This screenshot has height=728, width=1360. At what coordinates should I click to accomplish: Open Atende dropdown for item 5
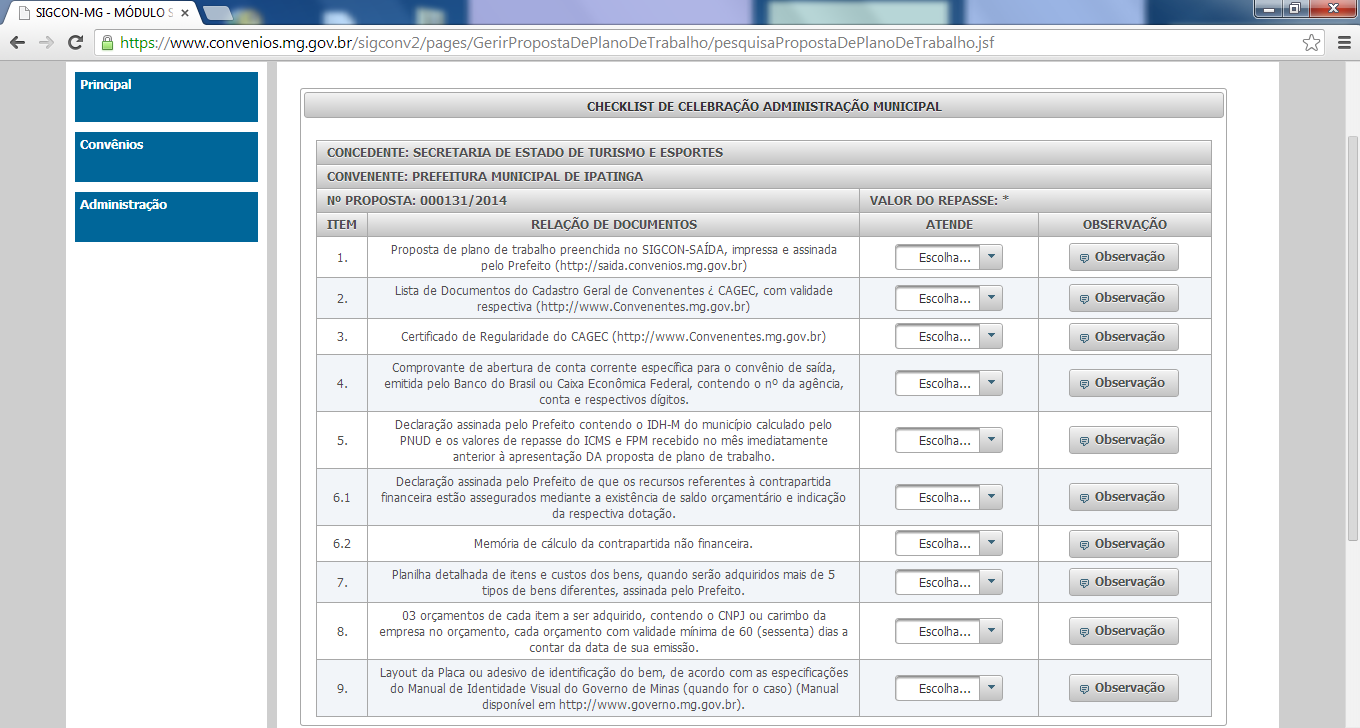point(948,440)
